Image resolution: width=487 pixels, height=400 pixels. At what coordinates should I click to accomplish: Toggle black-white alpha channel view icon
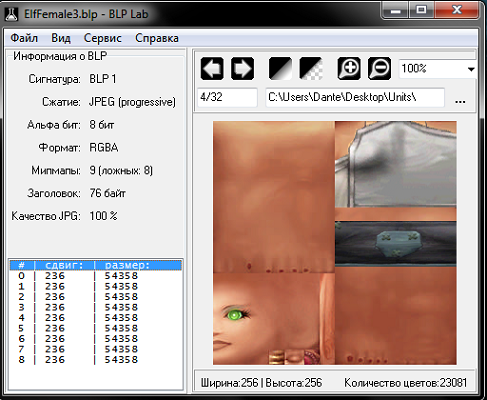pyautogui.click(x=280, y=69)
